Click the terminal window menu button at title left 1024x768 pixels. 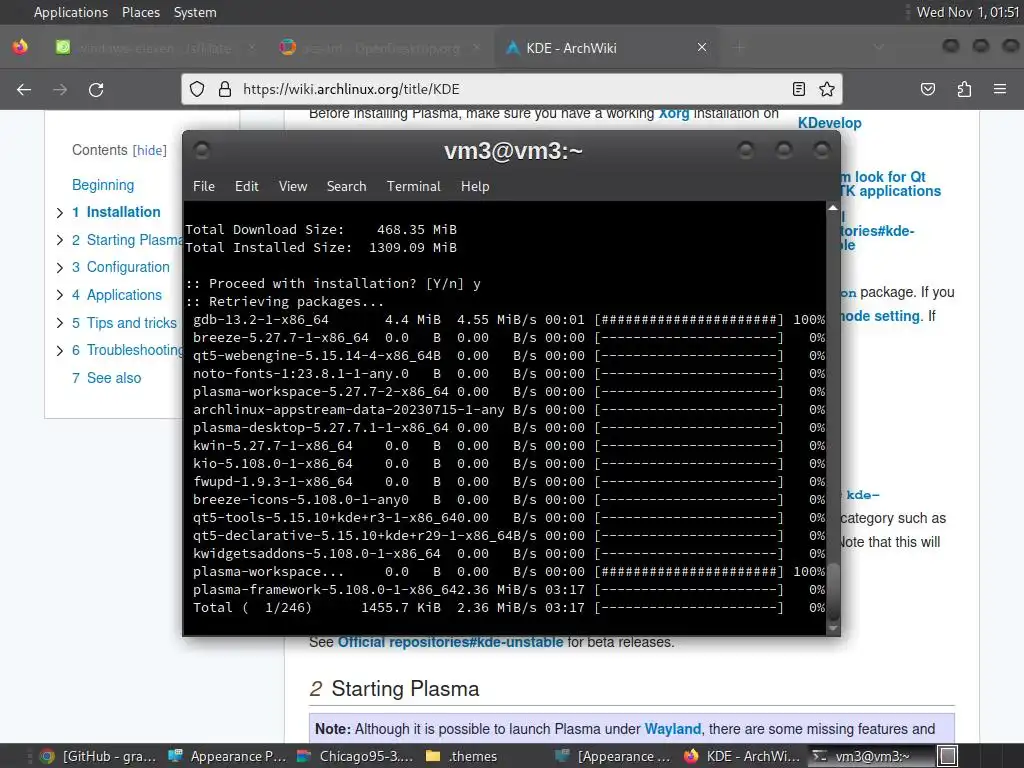[x=201, y=151]
